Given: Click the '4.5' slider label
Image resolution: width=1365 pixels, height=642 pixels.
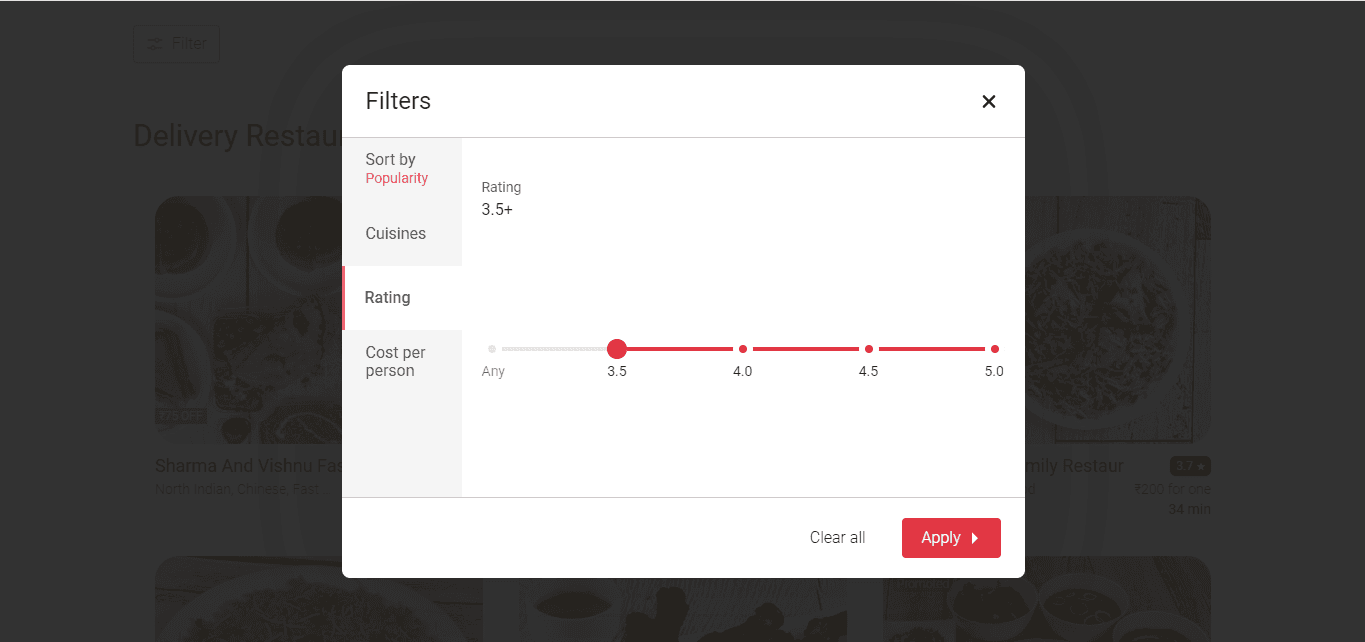Looking at the screenshot, I should click(x=869, y=371).
